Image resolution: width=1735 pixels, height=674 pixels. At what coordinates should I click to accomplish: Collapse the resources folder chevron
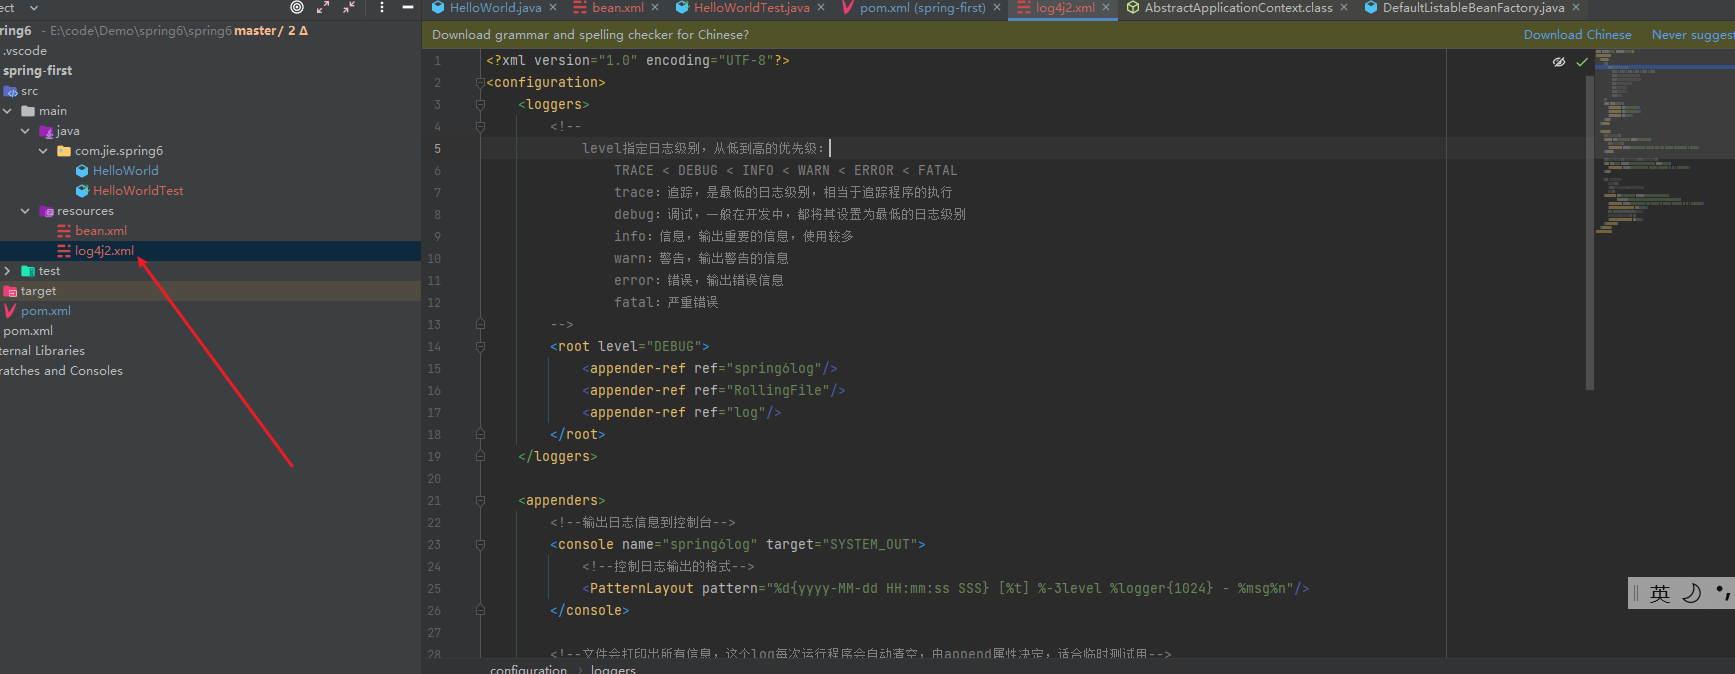pos(25,211)
